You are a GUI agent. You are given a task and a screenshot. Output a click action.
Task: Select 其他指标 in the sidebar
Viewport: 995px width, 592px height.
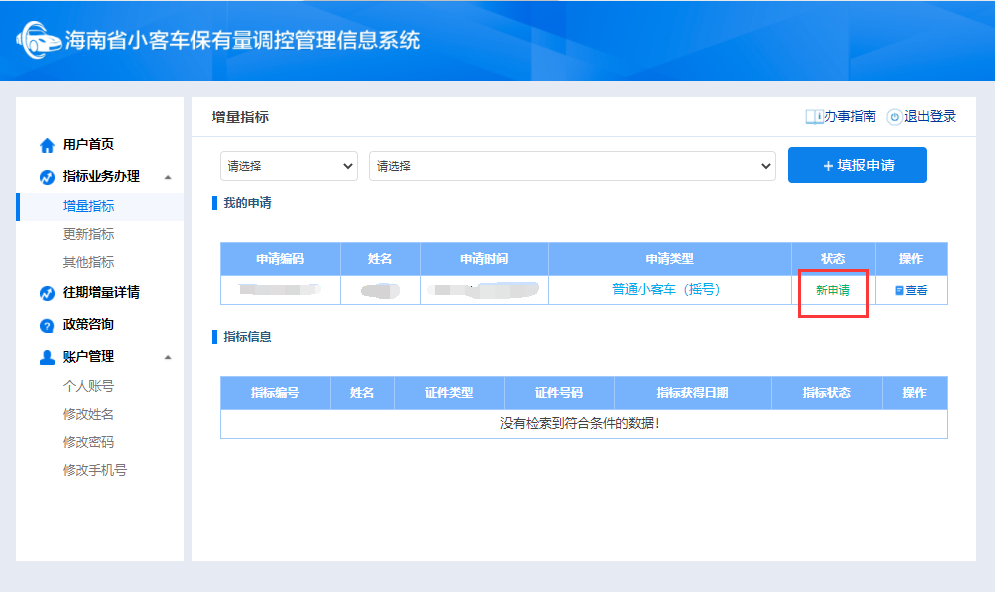[88, 262]
